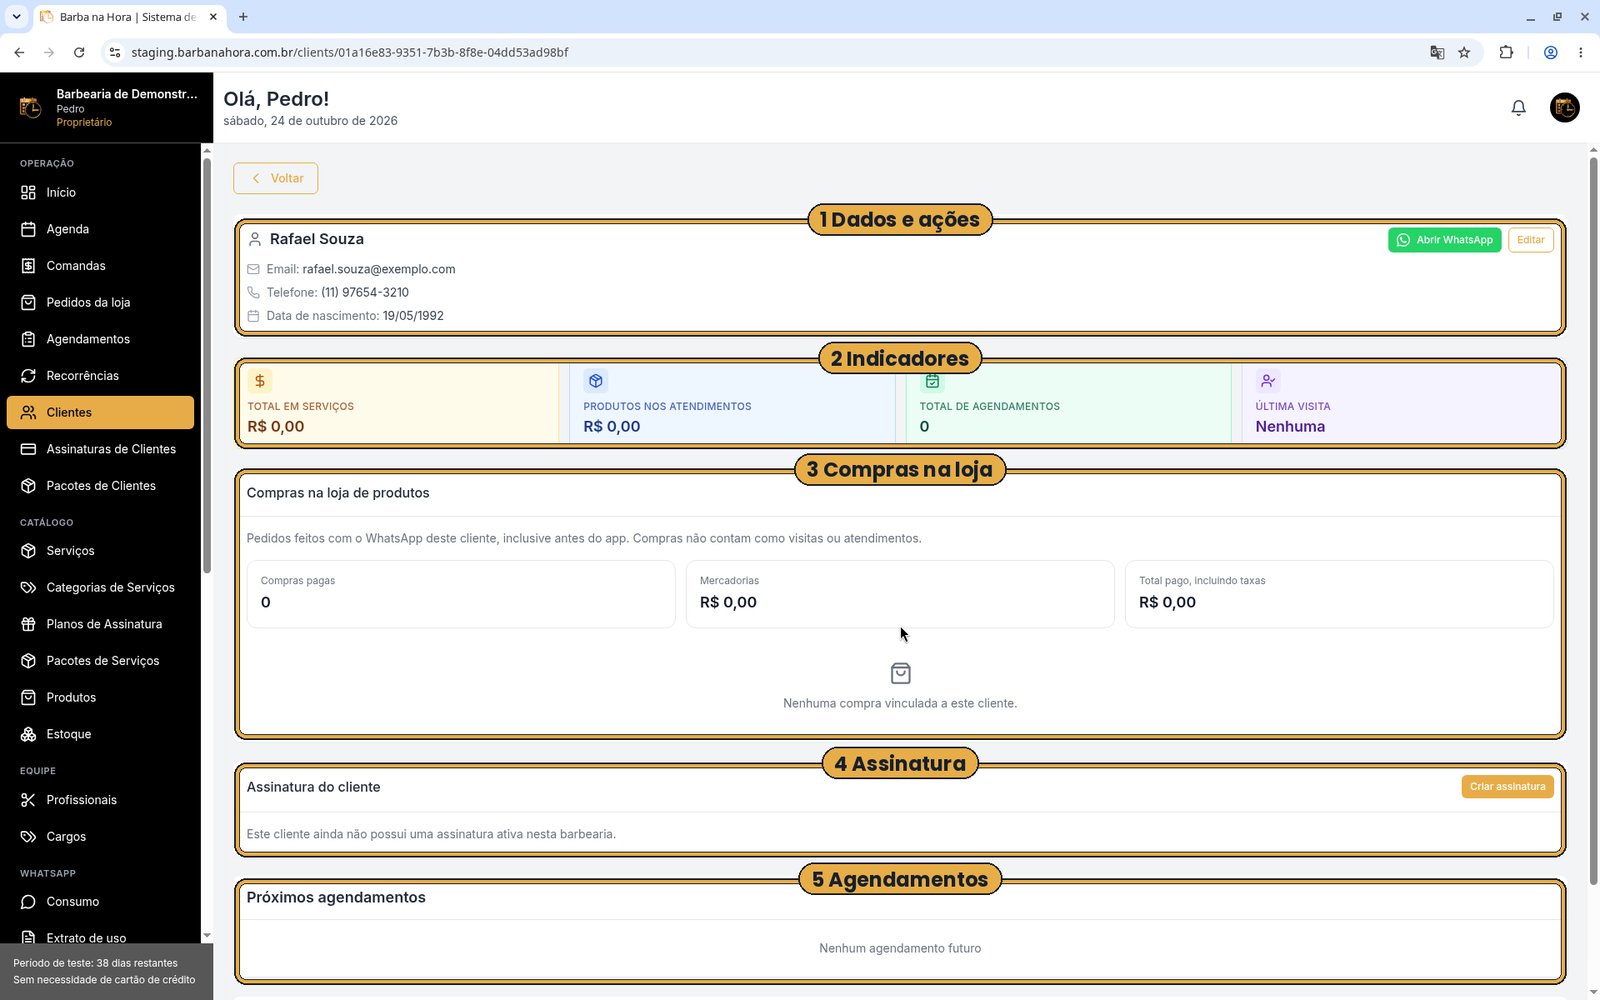Select the highlighted Clientes menu item
Viewport: 1600px width, 1000px height.
point(100,412)
